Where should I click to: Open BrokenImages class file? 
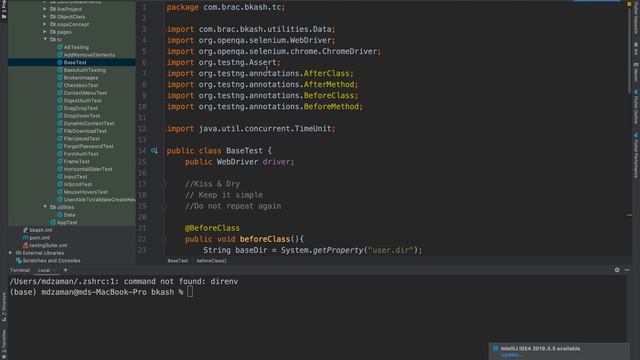(81, 78)
